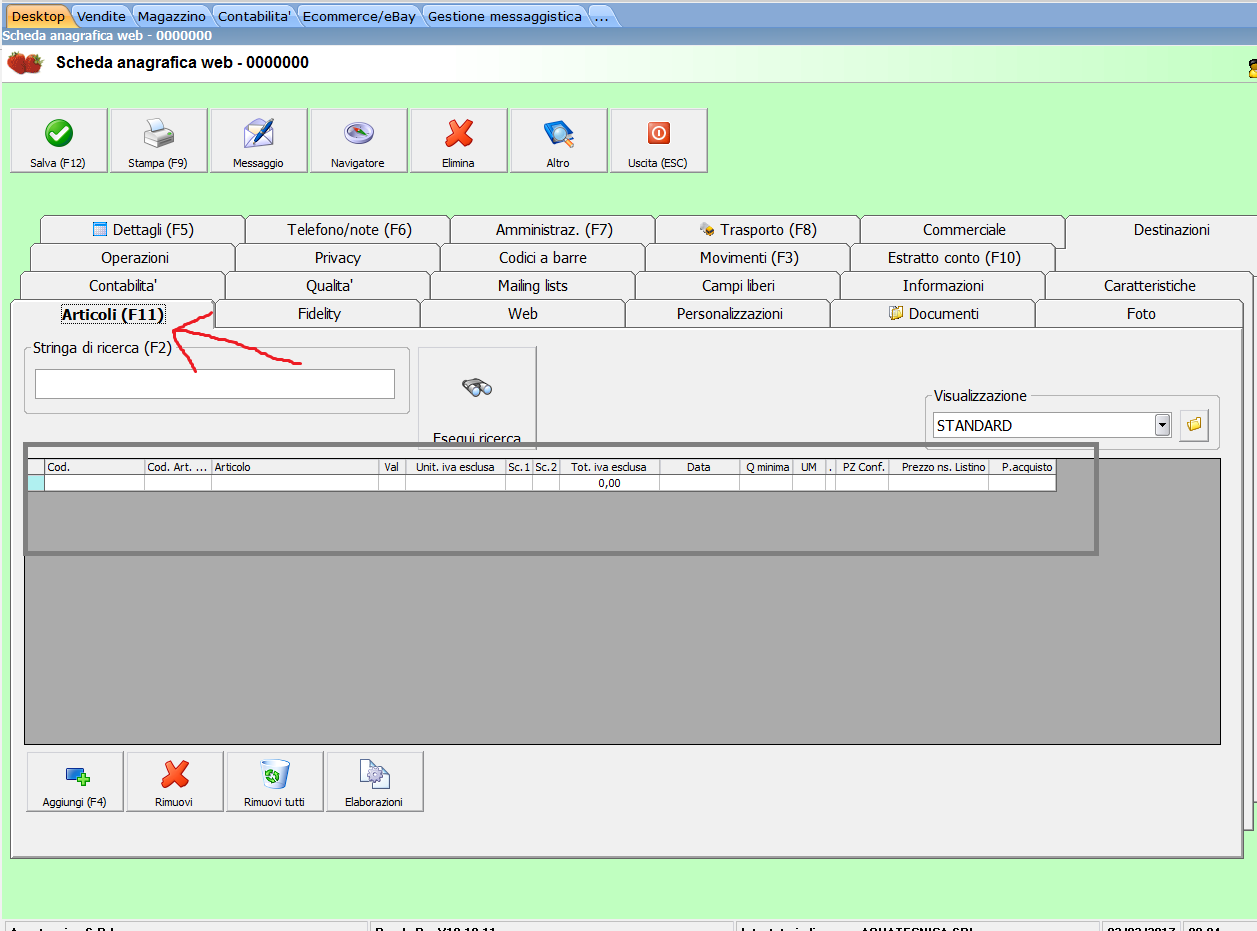The height and width of the screenshot is (931, 1257).
Task: Select the Dettagli (F5) tab
Action: coord(143,230)
